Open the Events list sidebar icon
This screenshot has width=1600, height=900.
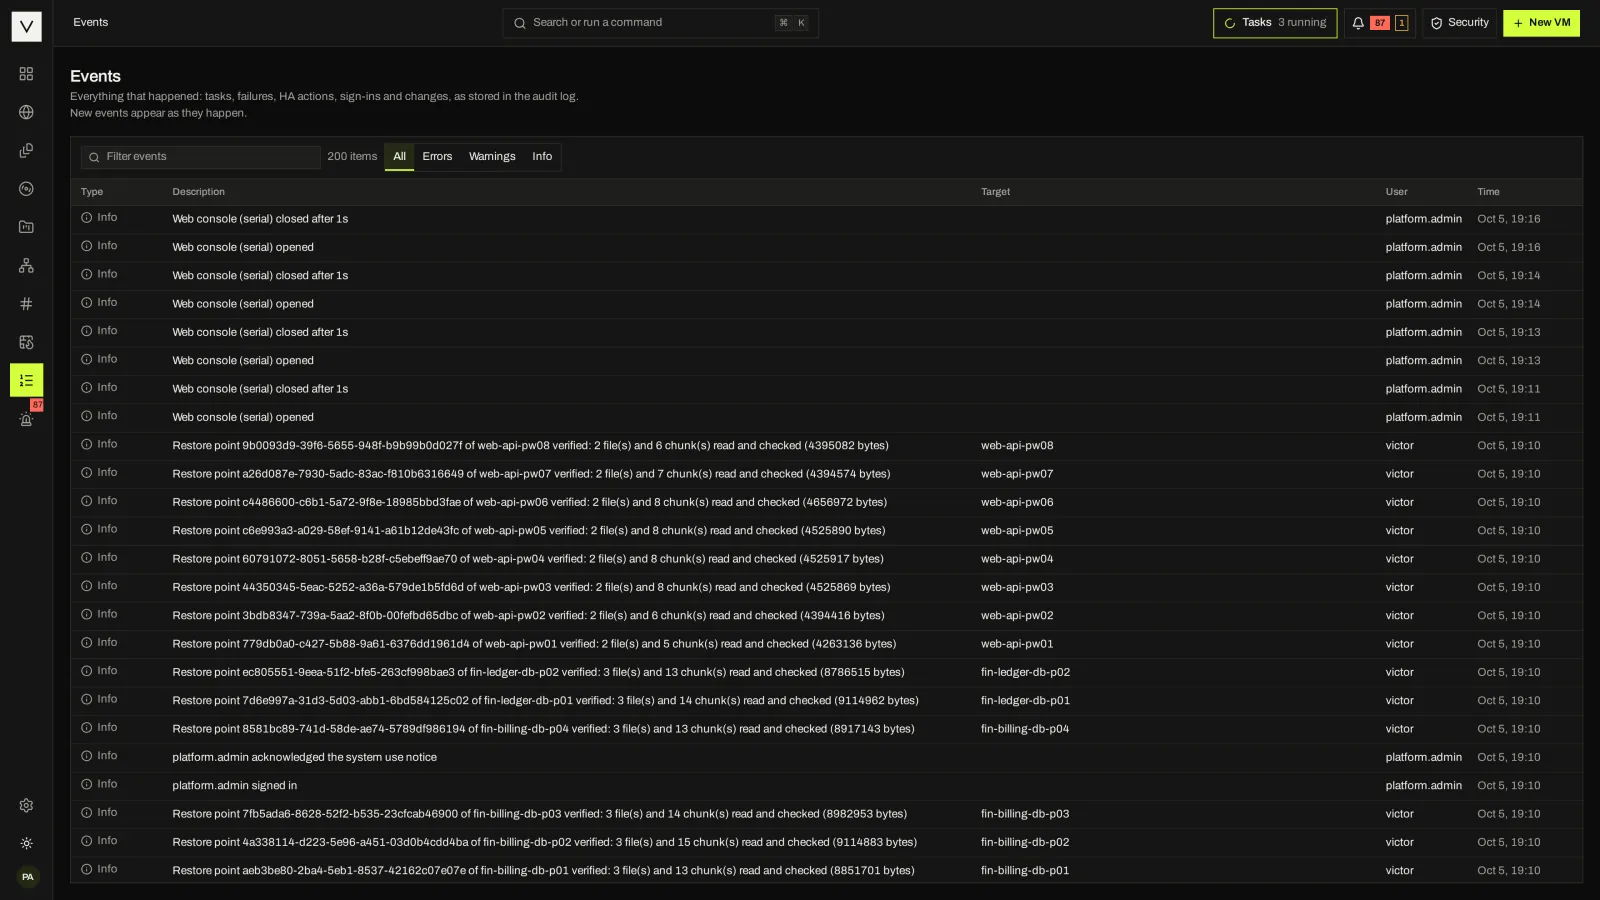point(26,380)
